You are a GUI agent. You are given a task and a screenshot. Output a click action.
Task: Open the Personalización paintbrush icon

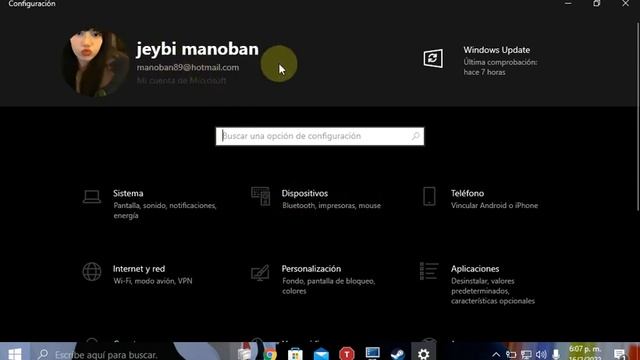[x=260, y=273]
